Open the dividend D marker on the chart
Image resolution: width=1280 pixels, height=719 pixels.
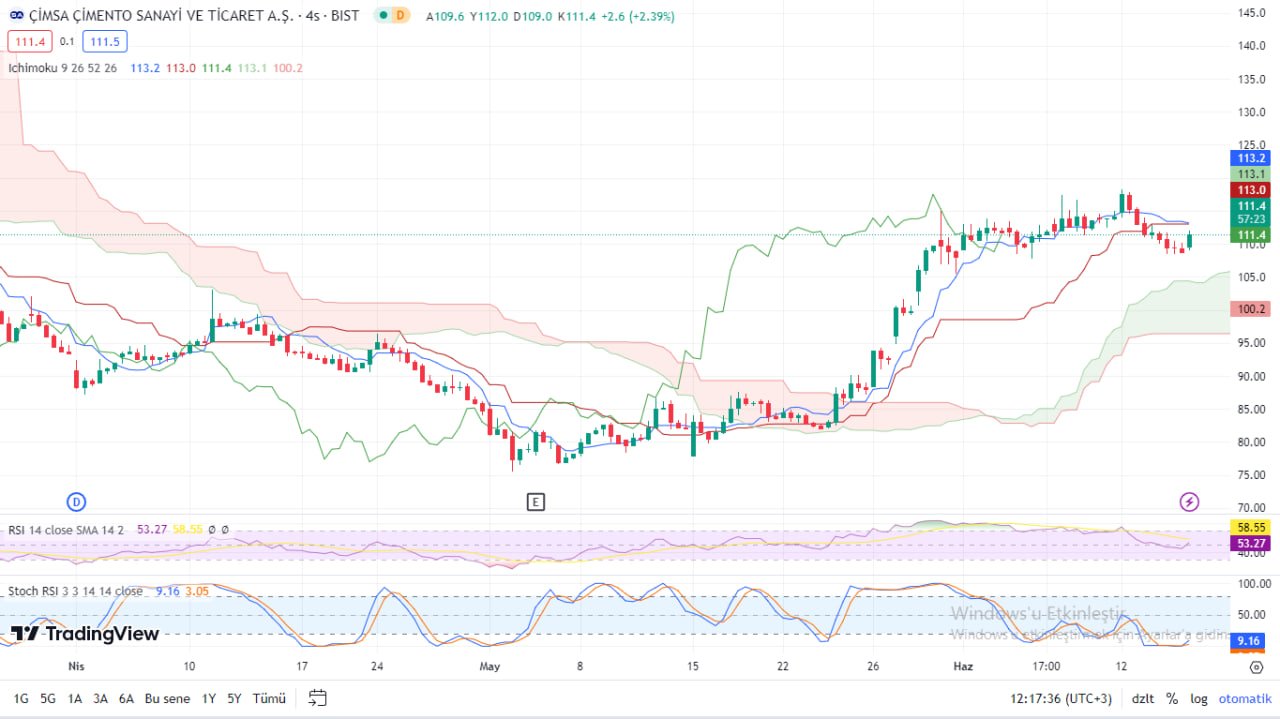click(76, 502)
